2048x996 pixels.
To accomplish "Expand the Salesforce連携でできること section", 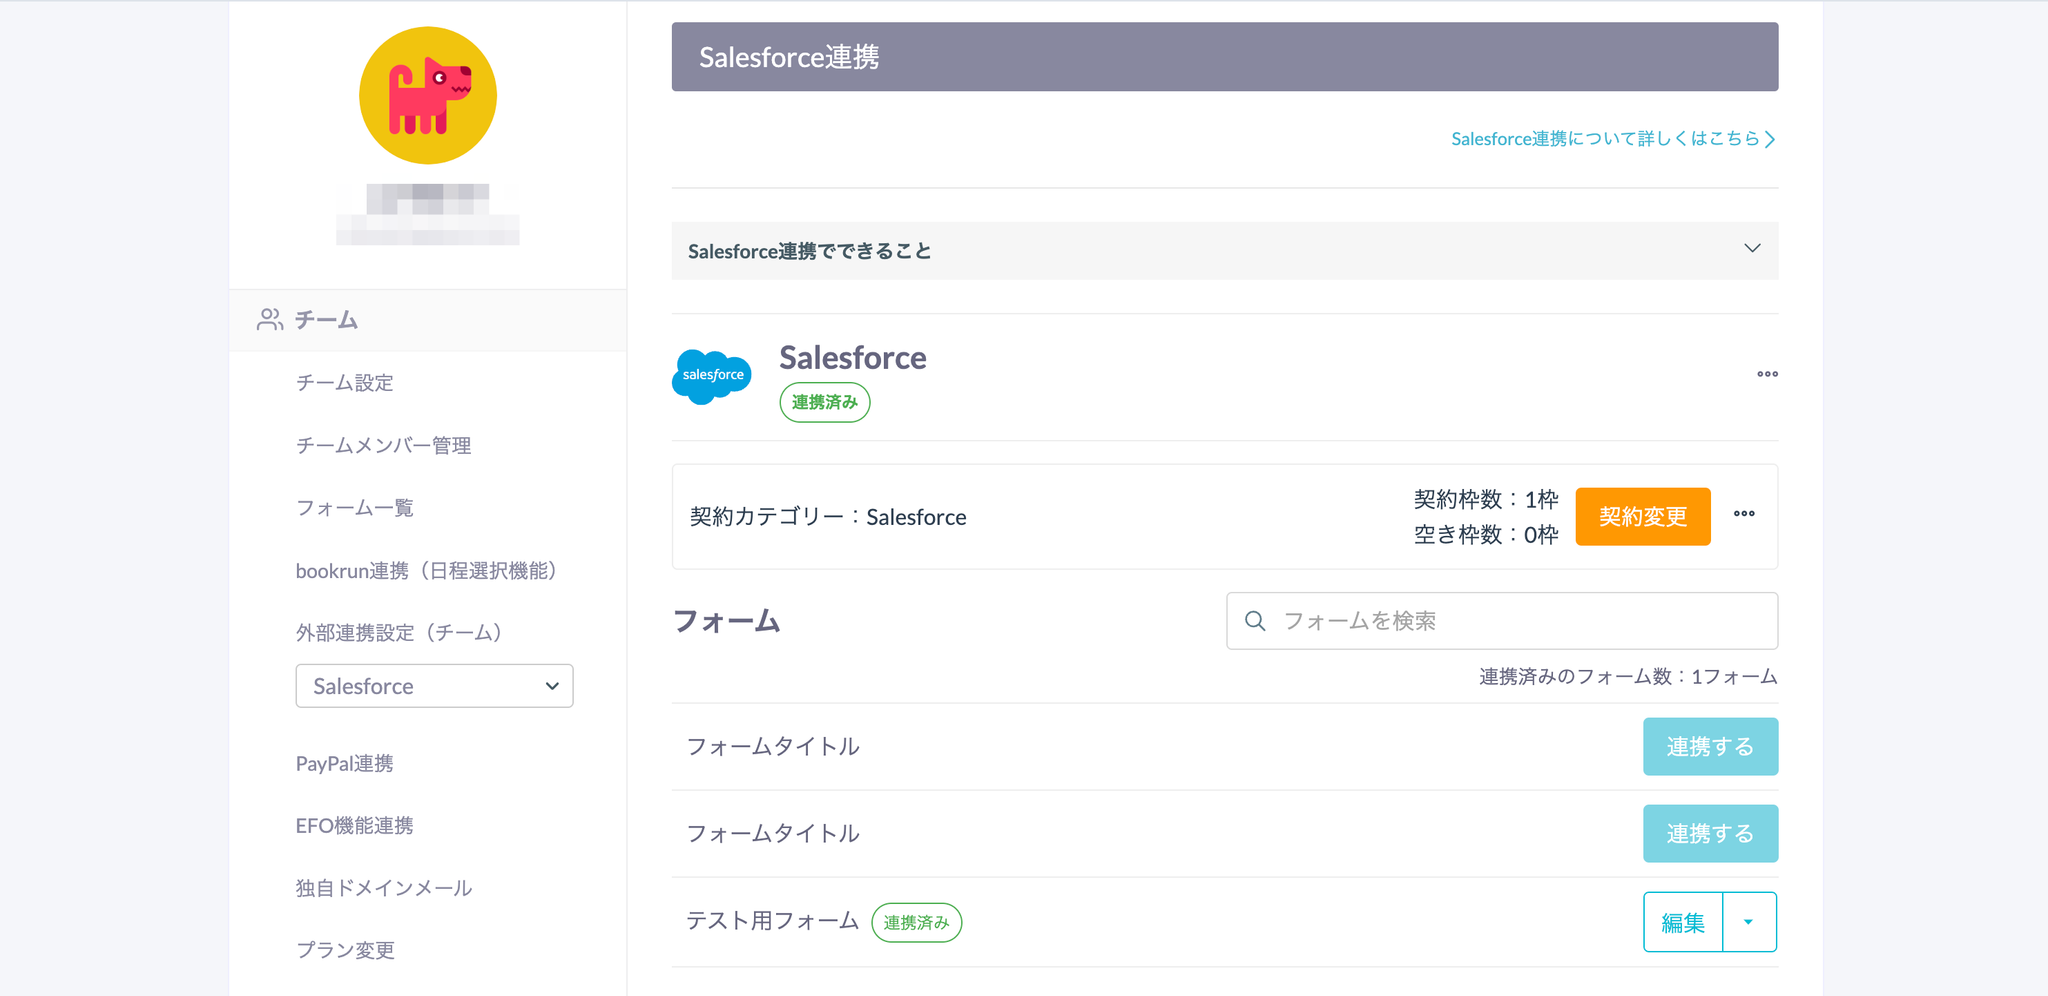I will tap(1751, 249).
